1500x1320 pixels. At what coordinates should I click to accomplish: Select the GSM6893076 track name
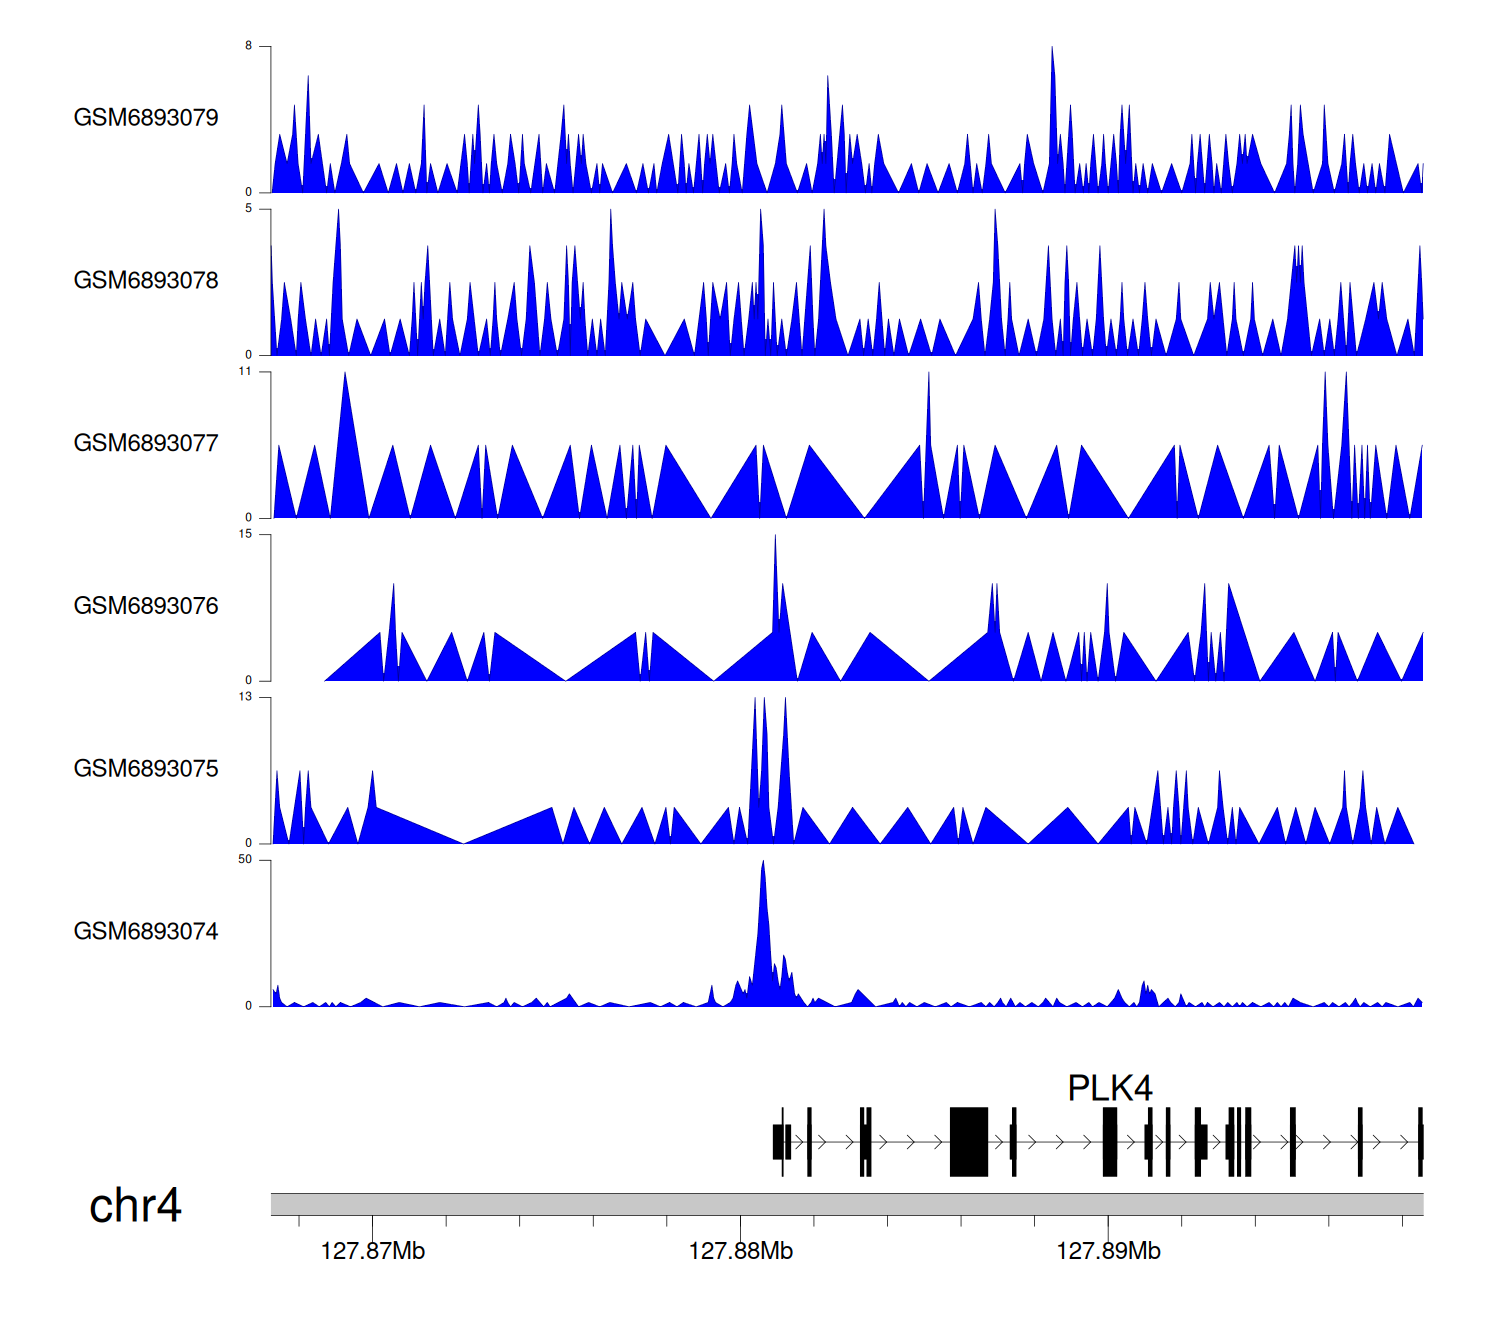click(146, 606)
